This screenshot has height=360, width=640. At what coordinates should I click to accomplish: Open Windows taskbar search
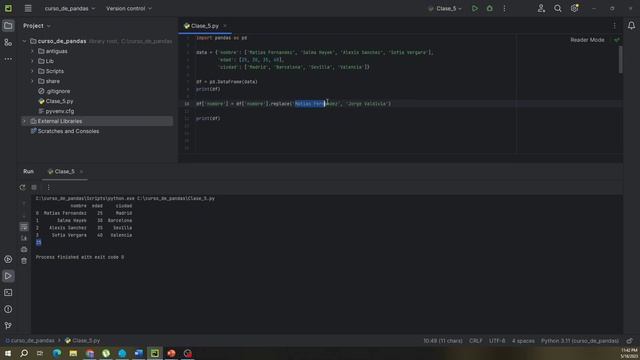tap(24, 353)
